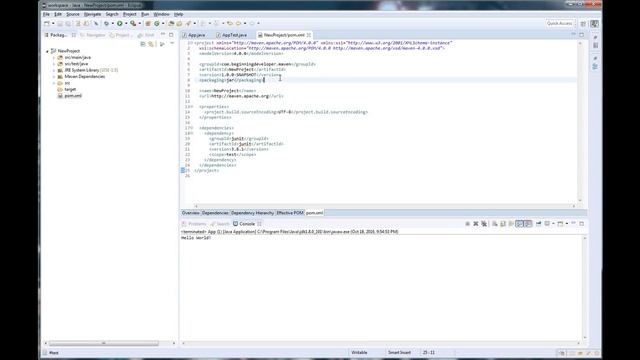This screenshot has width=640, height=360.
Task: Collapse the NewProject tree node
Action: [x=47, y=51]
